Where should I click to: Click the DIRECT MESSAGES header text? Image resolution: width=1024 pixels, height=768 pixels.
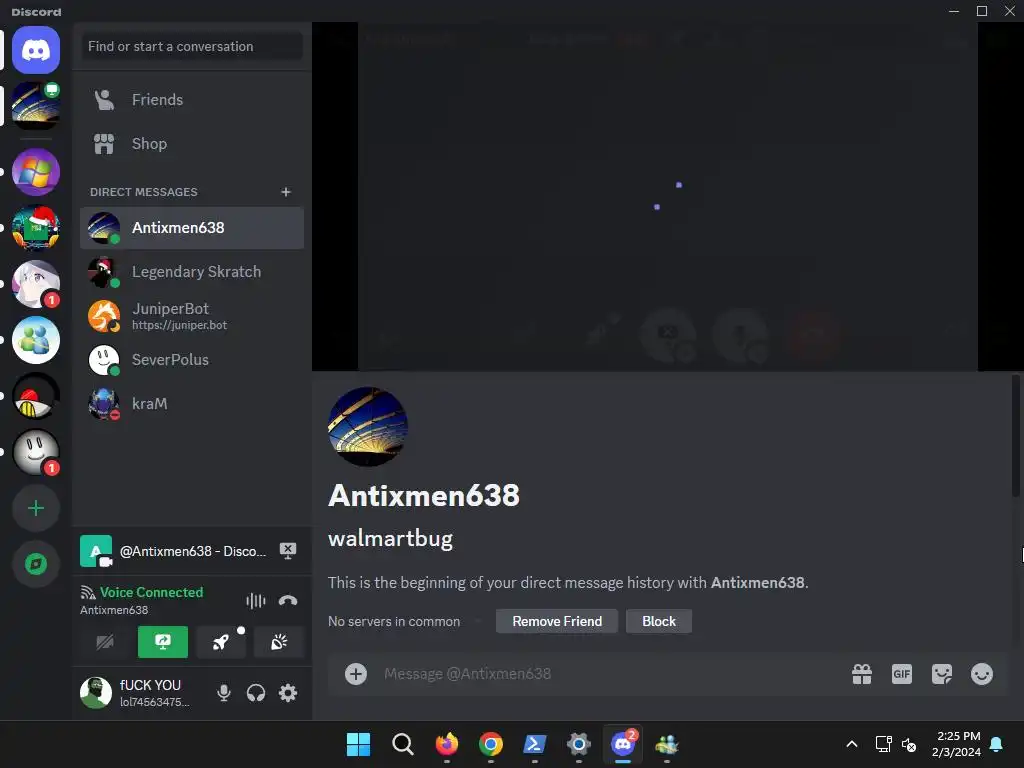tap(144, 192)
